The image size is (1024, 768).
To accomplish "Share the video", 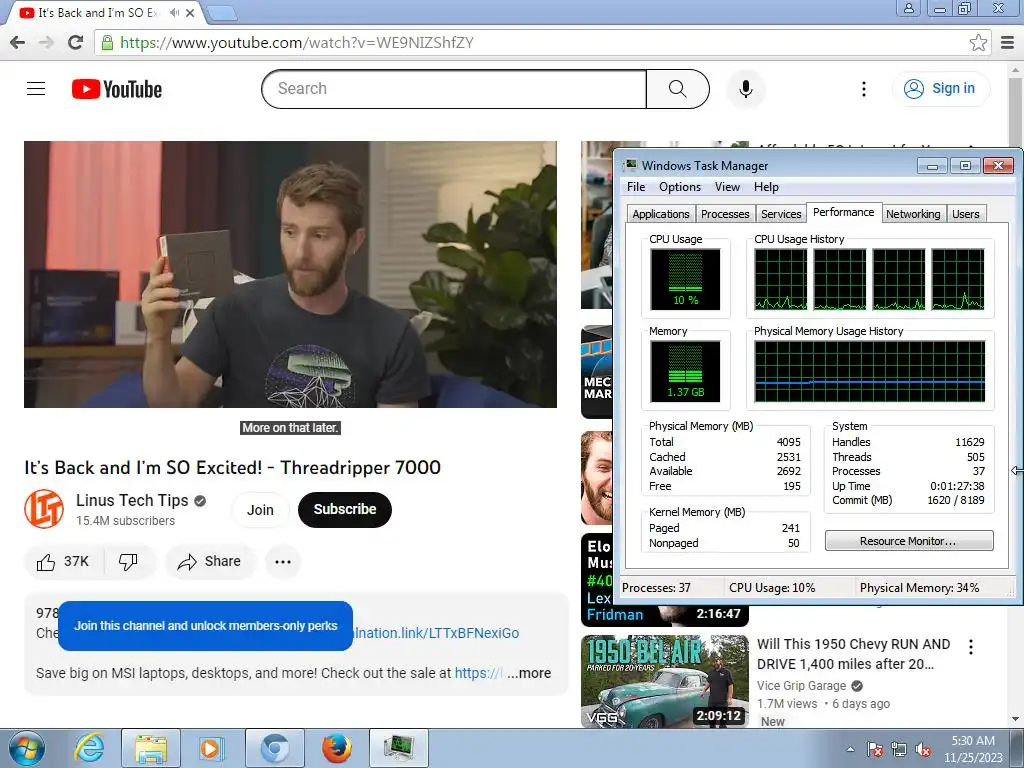I will (210, 562).
